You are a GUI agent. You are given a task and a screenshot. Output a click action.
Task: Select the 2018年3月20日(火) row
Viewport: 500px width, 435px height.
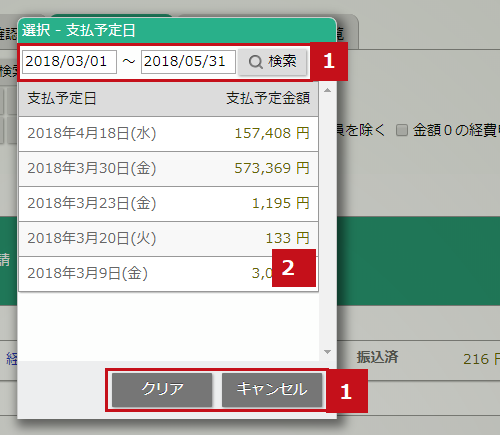point(169,239)
